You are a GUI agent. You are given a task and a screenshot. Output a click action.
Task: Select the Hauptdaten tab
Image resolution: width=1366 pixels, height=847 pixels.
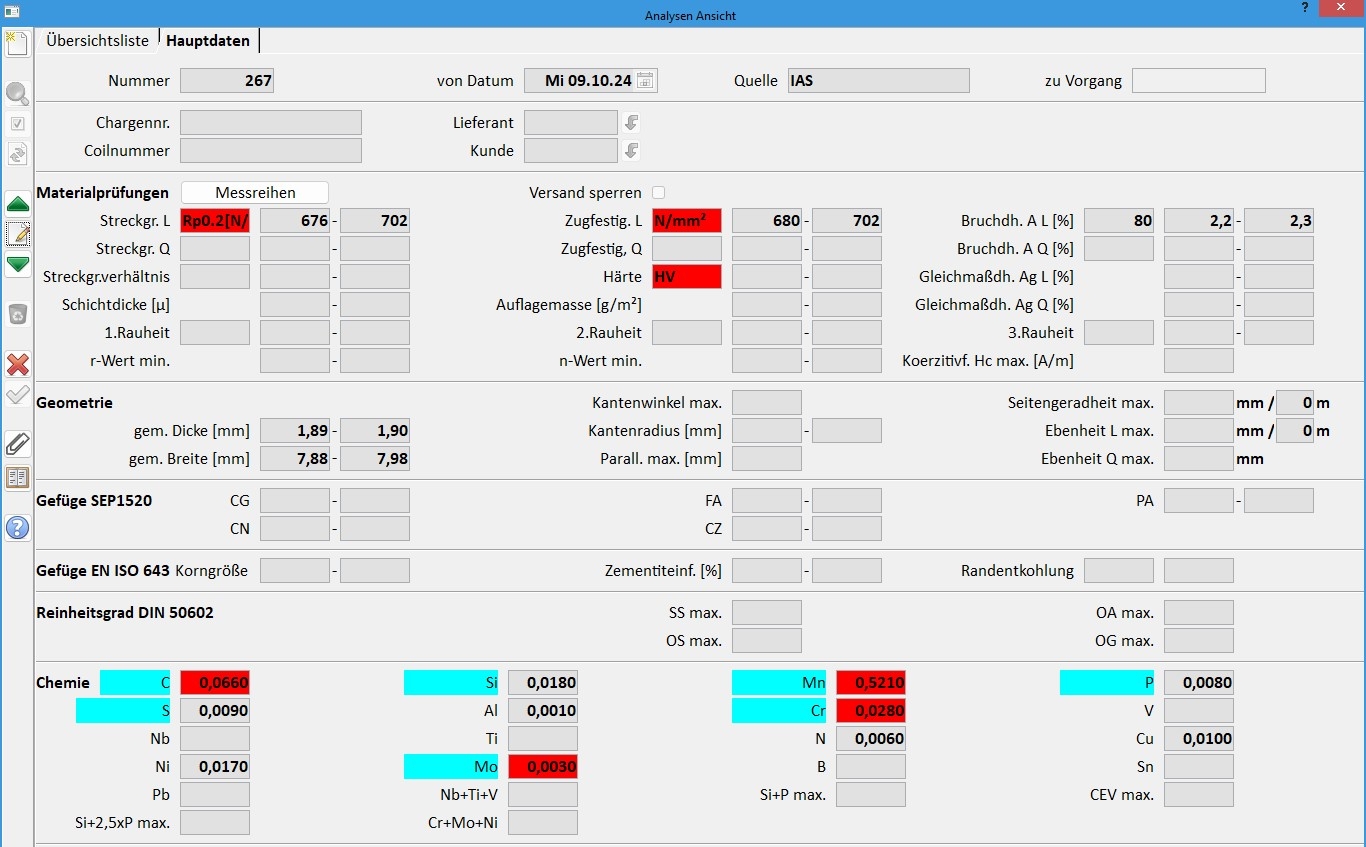click(208, 41)
